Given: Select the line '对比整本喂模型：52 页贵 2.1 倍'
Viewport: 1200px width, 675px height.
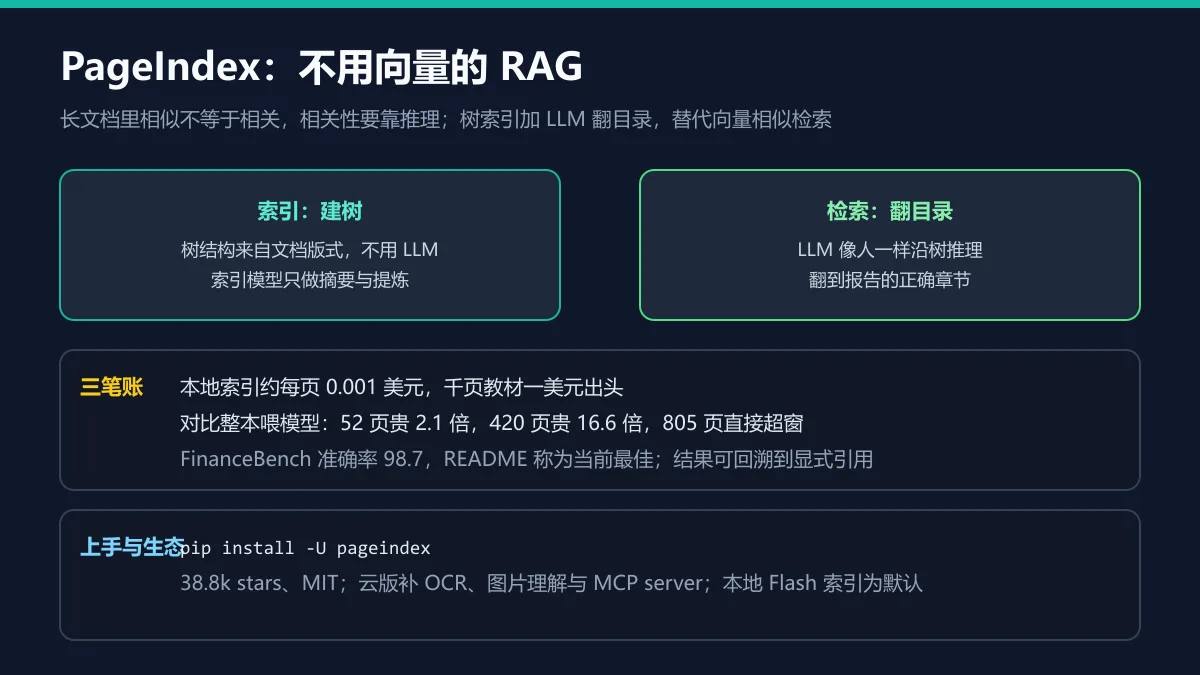Looking at the screenshot, I should 492,424.
